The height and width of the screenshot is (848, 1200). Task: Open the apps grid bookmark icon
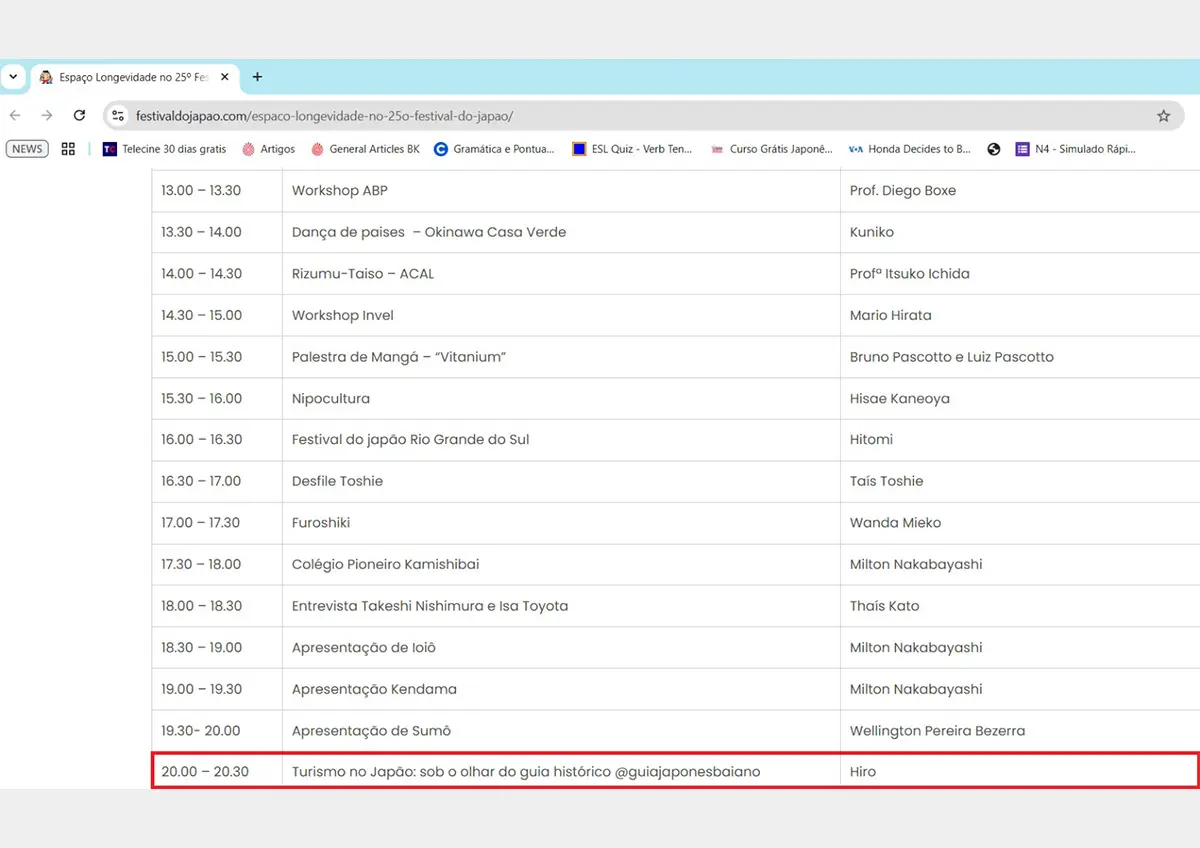pos(68,149)
